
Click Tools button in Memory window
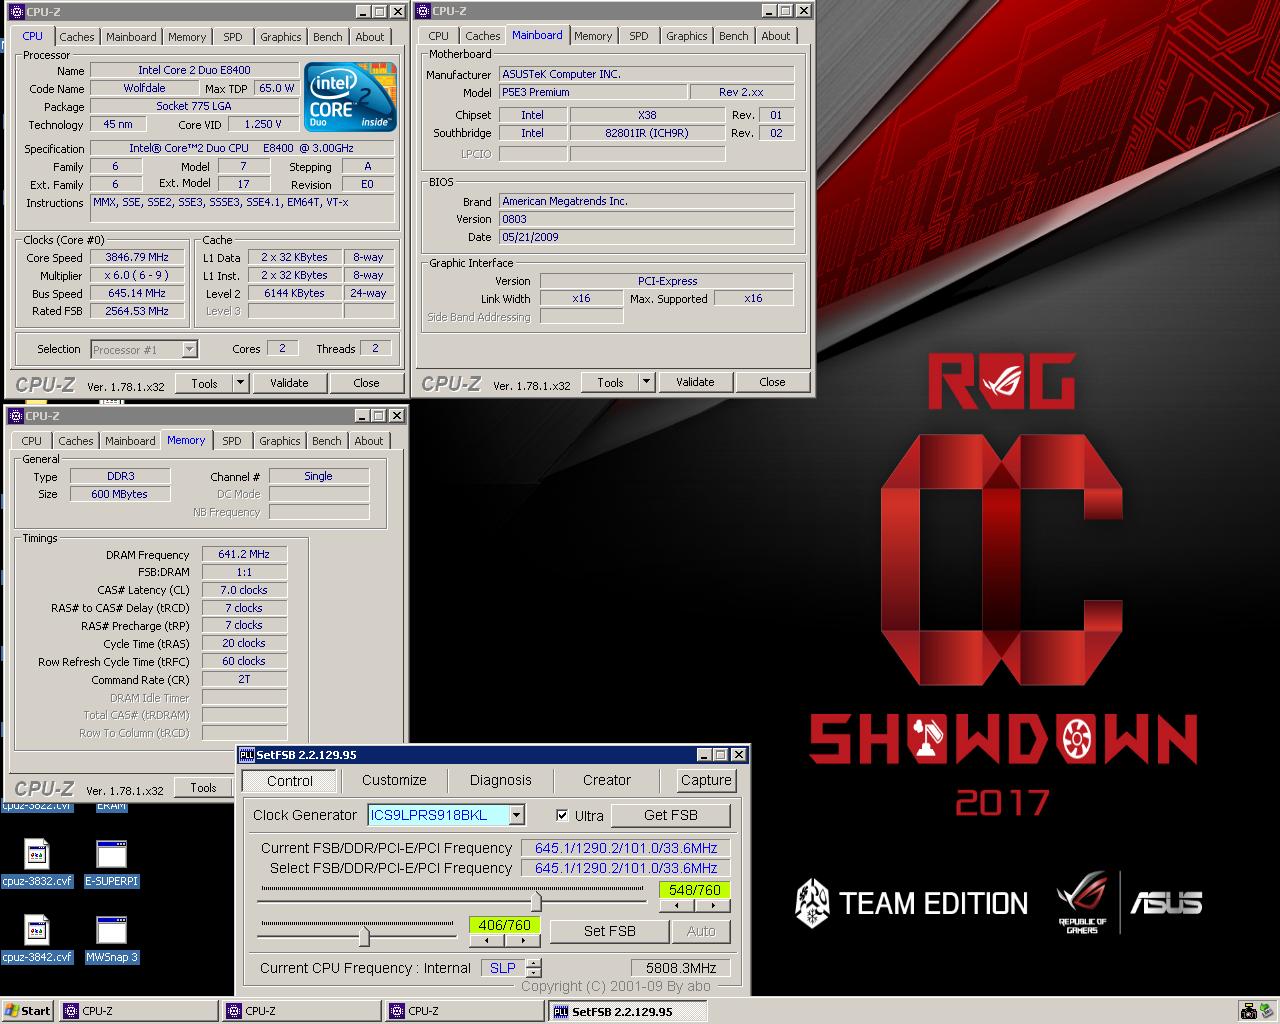[203, 788]
